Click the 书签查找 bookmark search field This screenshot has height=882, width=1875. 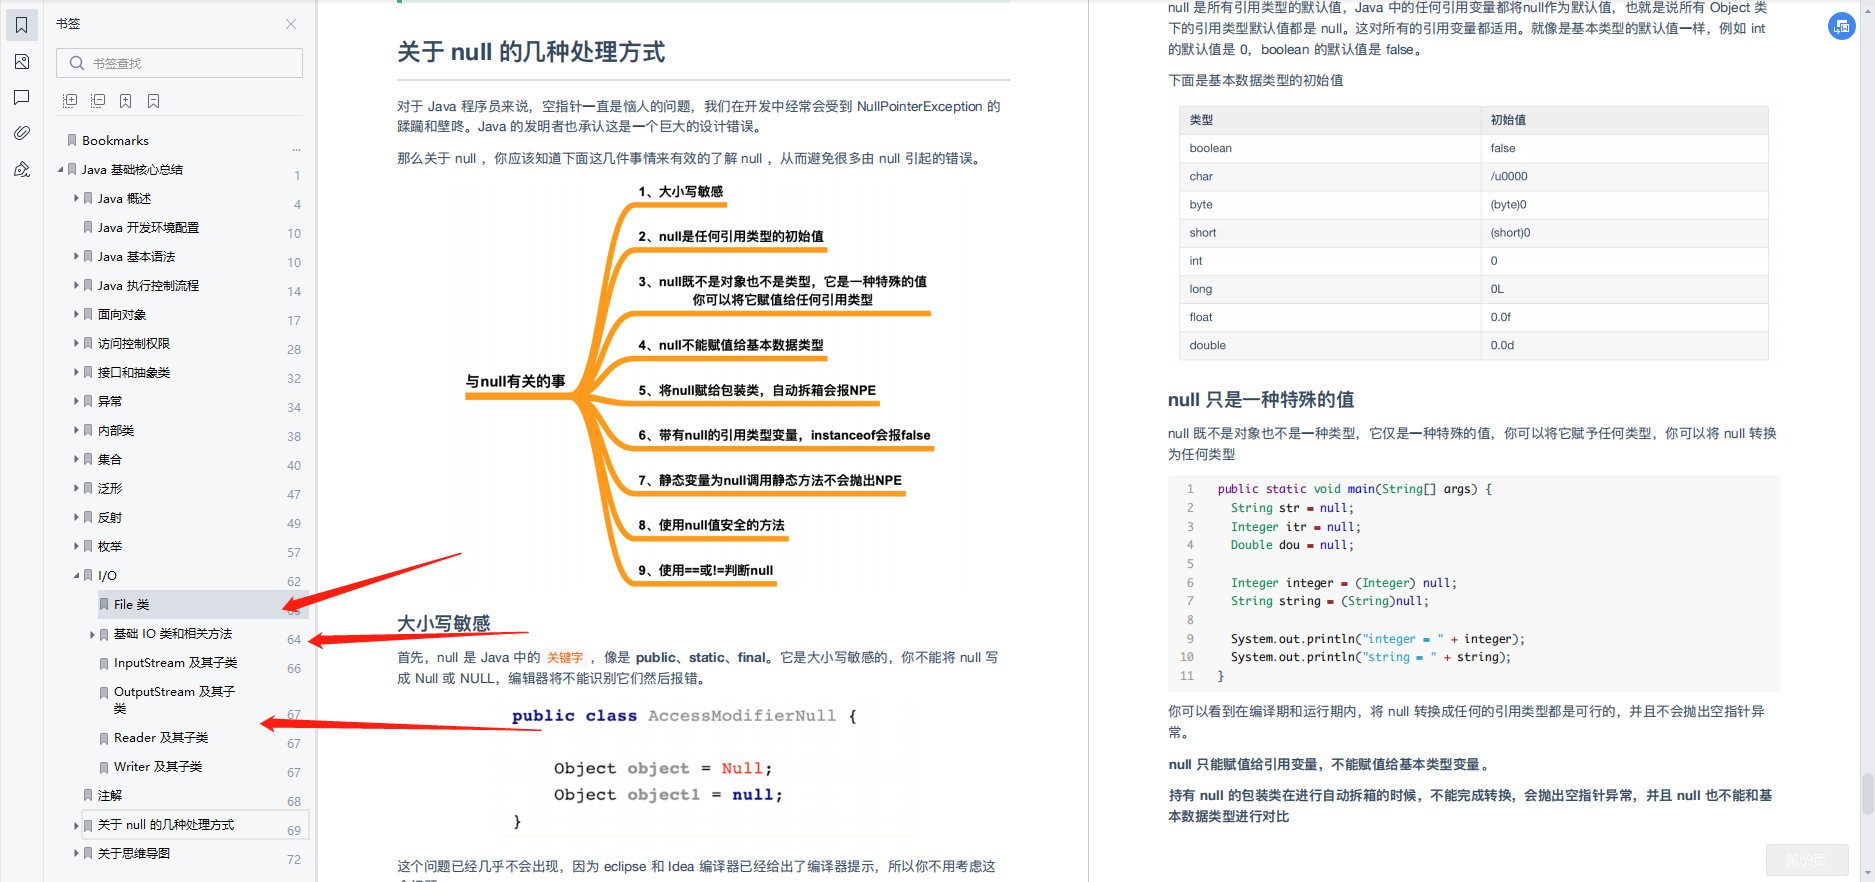(x=180, y=63)
